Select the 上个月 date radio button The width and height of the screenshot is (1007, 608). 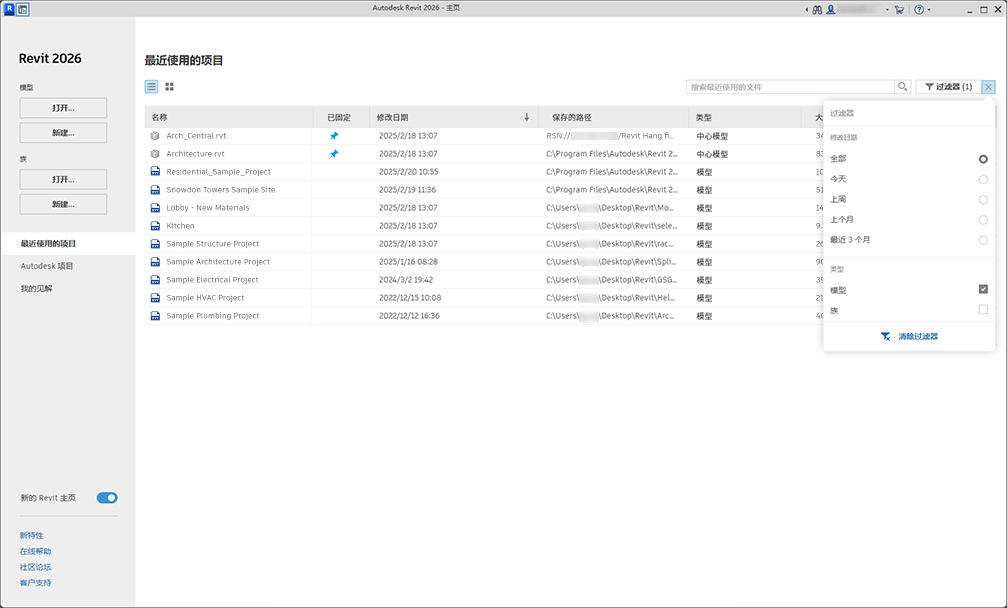point(983,220)
